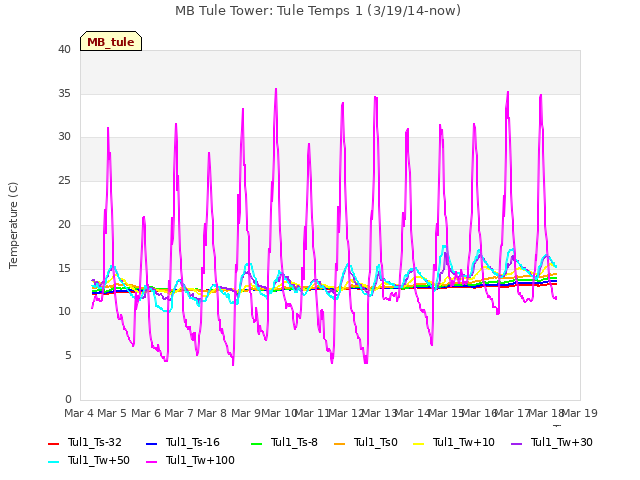Image resolution: width=640 pixels, height=480 pixels.
Task: Select the Tul1_Ts0 legend label
Action: click(376, 442)
